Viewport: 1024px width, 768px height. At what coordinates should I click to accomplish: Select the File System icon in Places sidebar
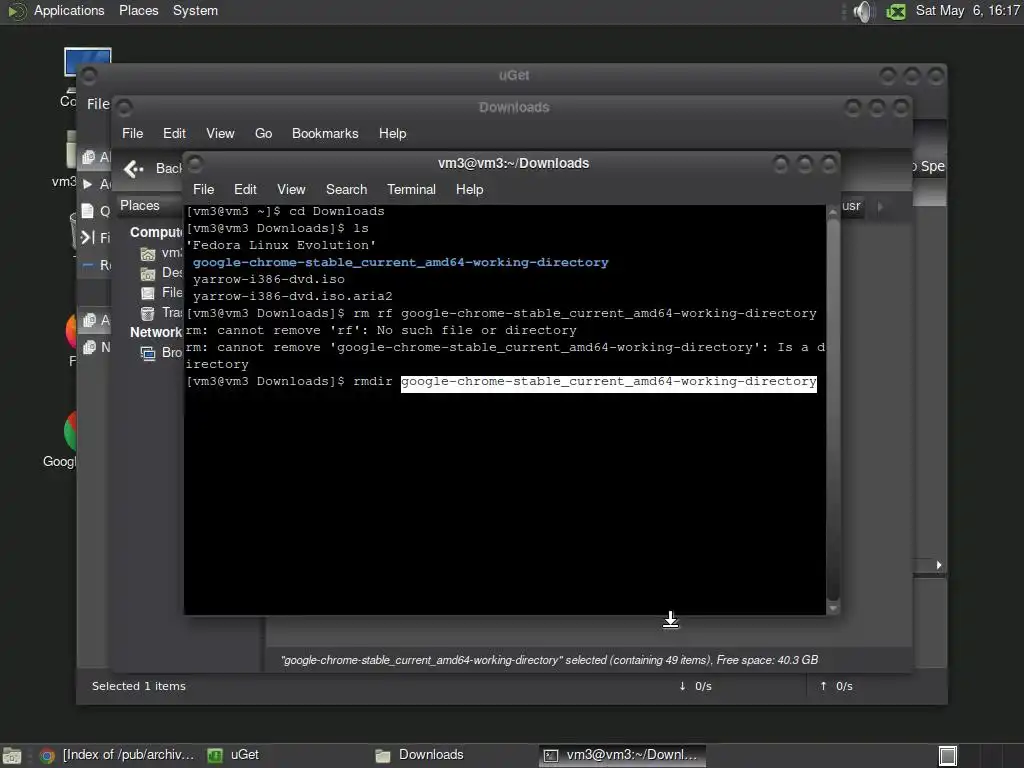click(148, 293)
